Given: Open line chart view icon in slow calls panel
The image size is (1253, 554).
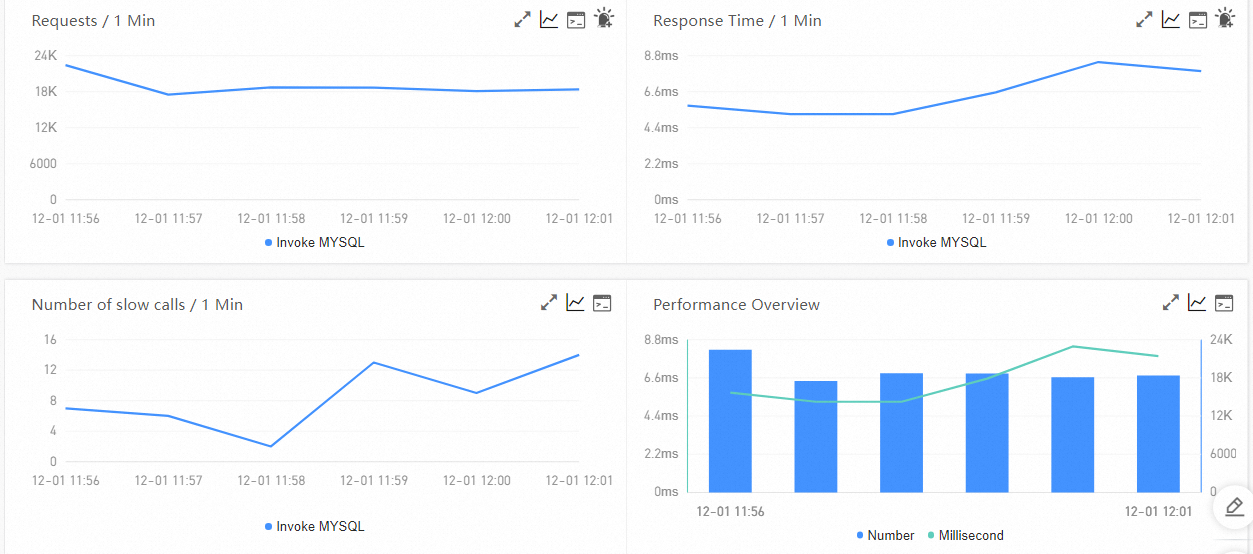Looking at the screenshot, I should [575, 302].
